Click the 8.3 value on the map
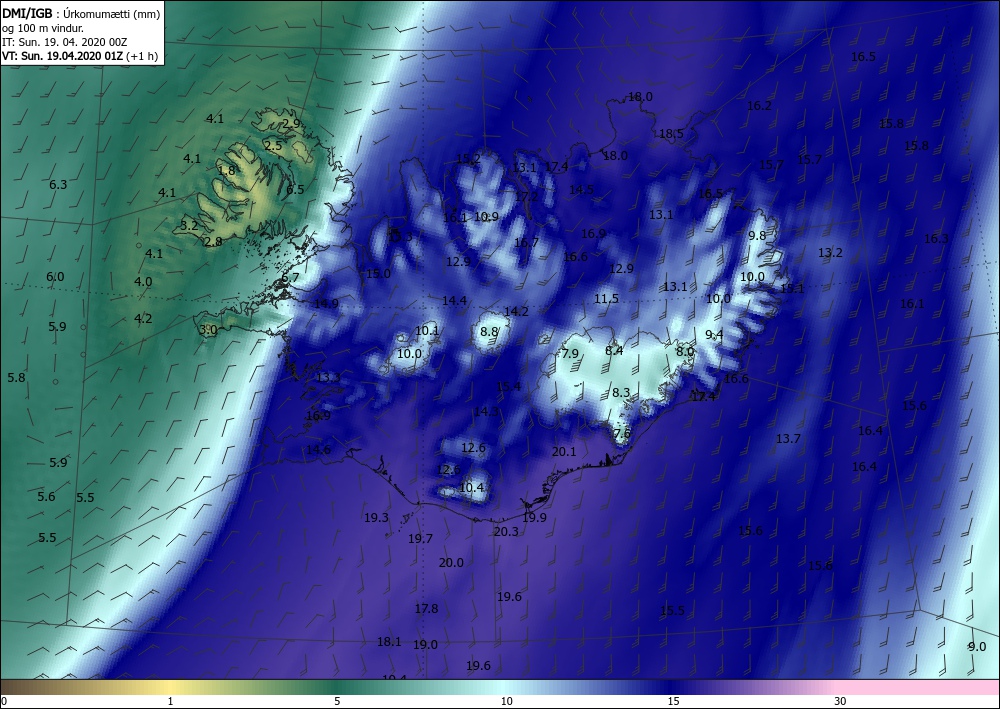1000x709 pixels. click(x=621, y=393)
